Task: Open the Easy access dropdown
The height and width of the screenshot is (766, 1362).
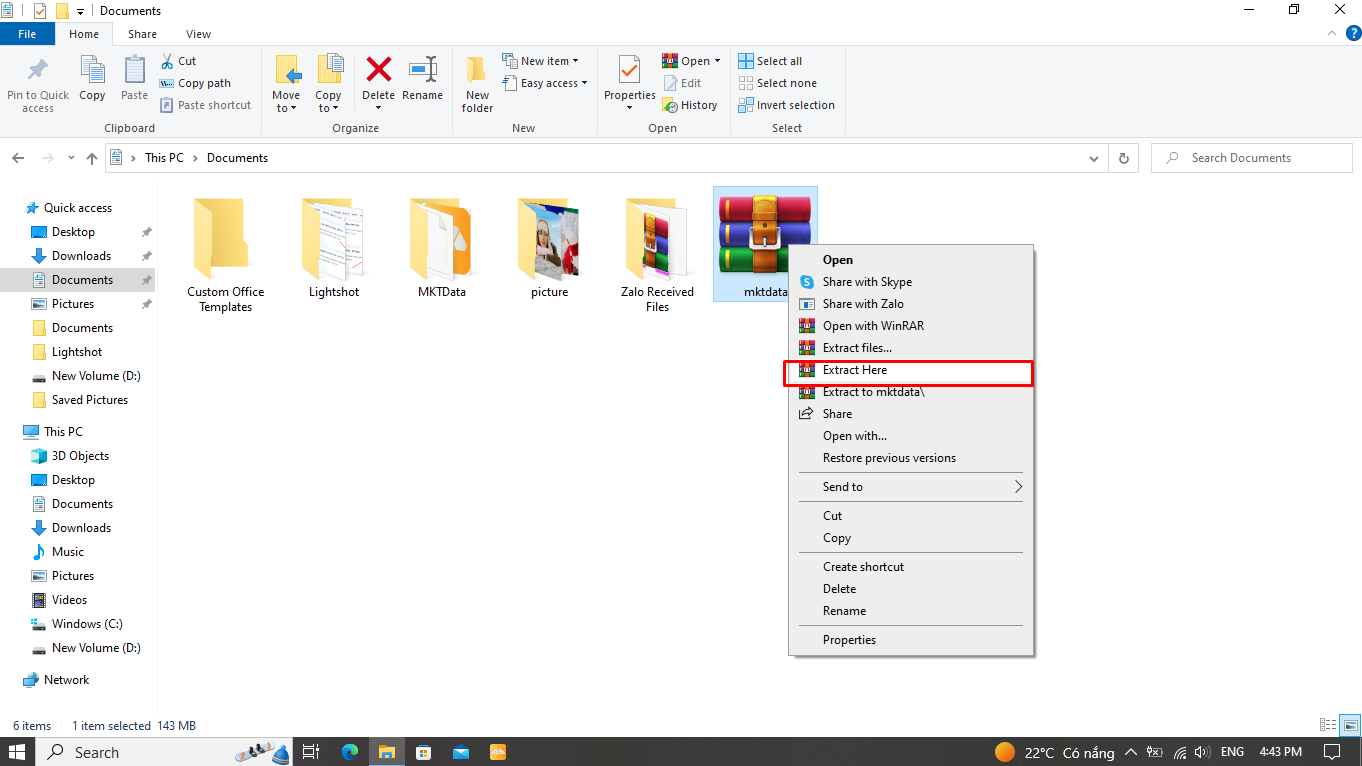Action: coord(554,84)
